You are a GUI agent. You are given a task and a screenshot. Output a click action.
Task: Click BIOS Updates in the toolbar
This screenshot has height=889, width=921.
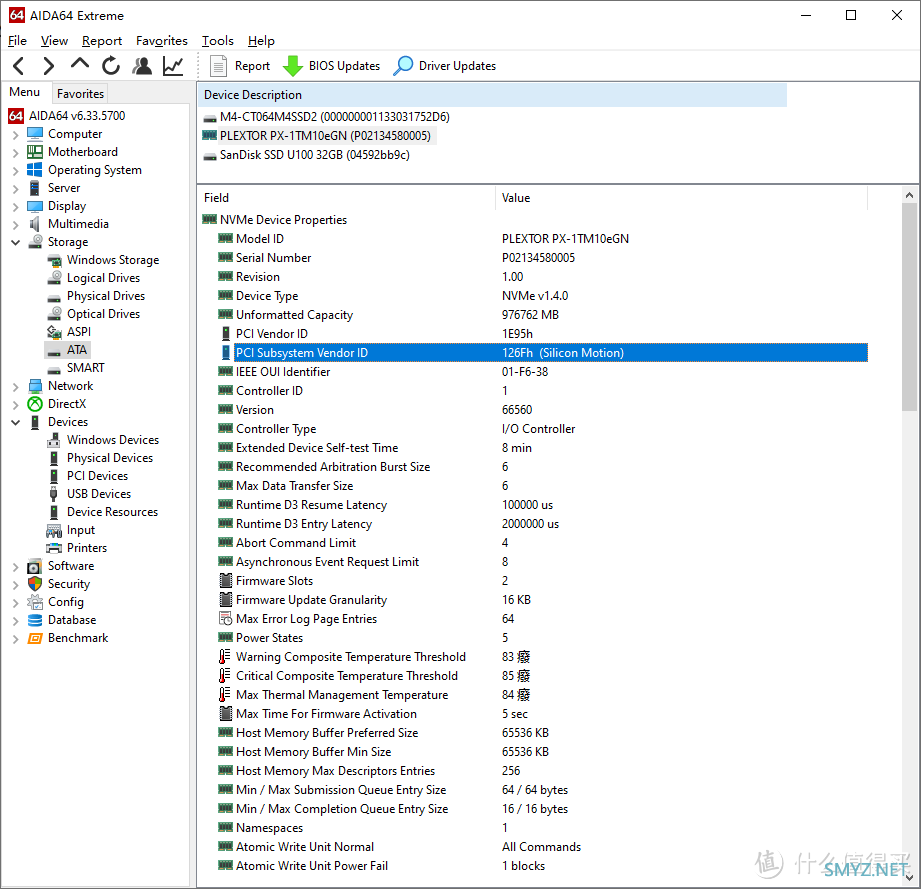click(332, 66)
